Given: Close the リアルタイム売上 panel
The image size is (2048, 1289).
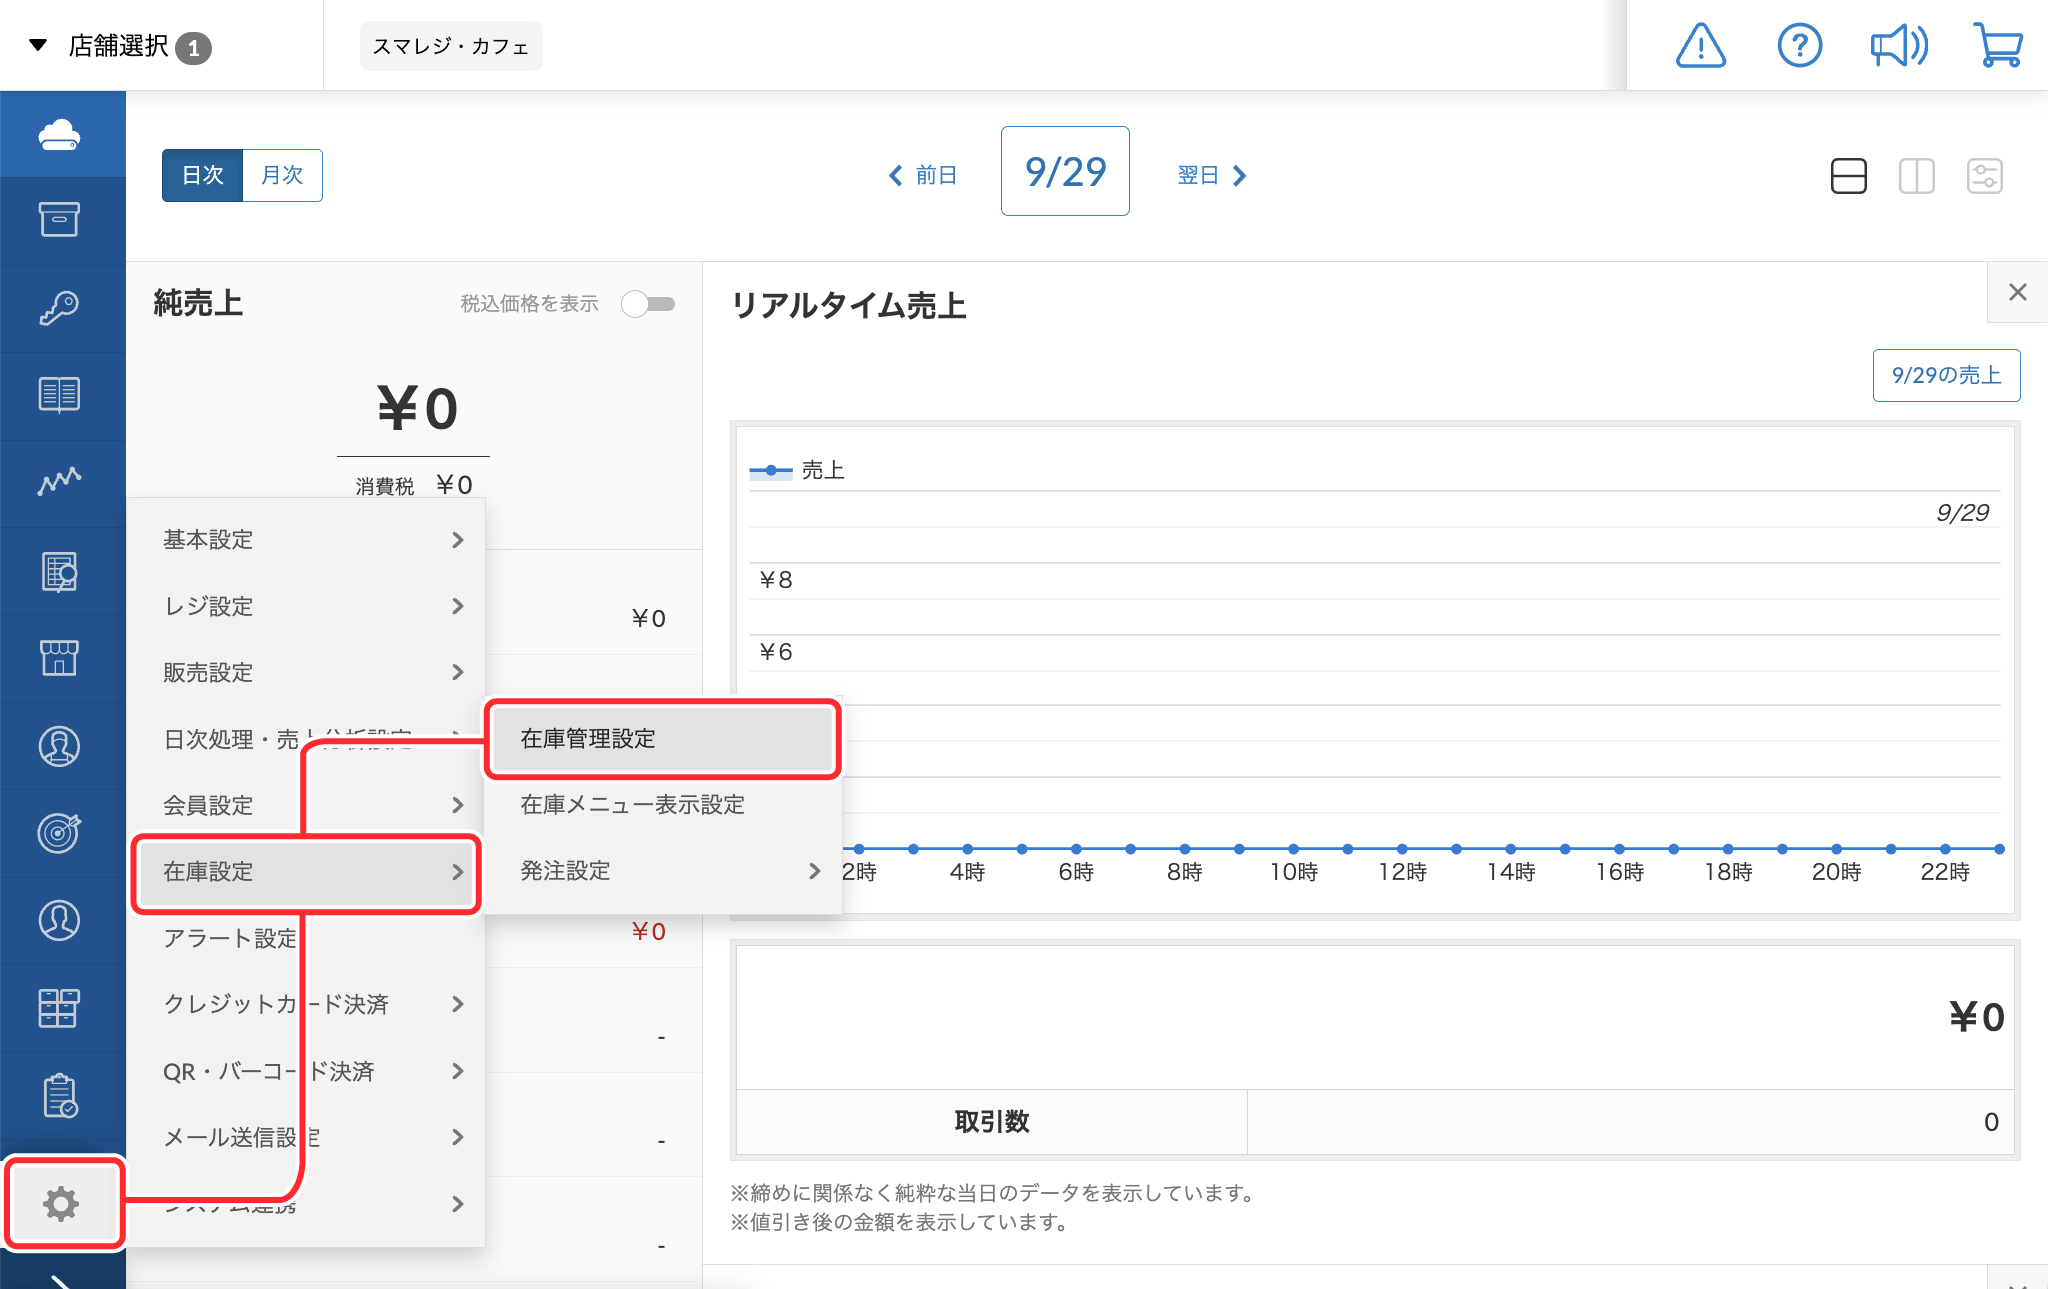Looking at the screenshot, I should click(2017, 292).
